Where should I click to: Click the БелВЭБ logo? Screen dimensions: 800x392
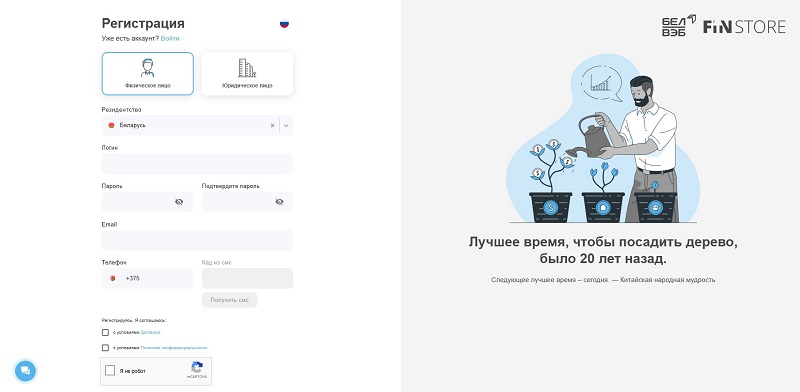pos(679,26)
